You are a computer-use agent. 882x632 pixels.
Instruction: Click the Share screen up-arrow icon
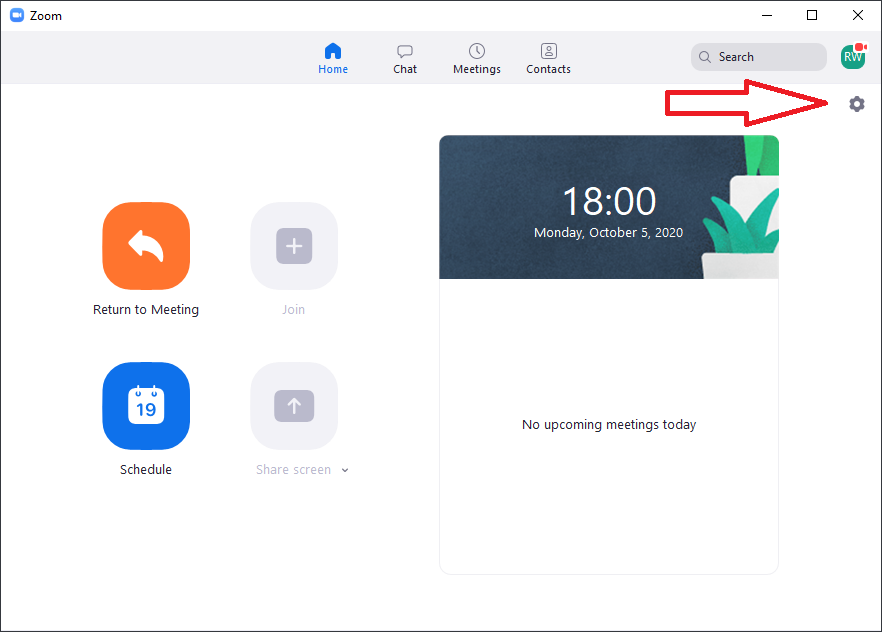(294, 406)
